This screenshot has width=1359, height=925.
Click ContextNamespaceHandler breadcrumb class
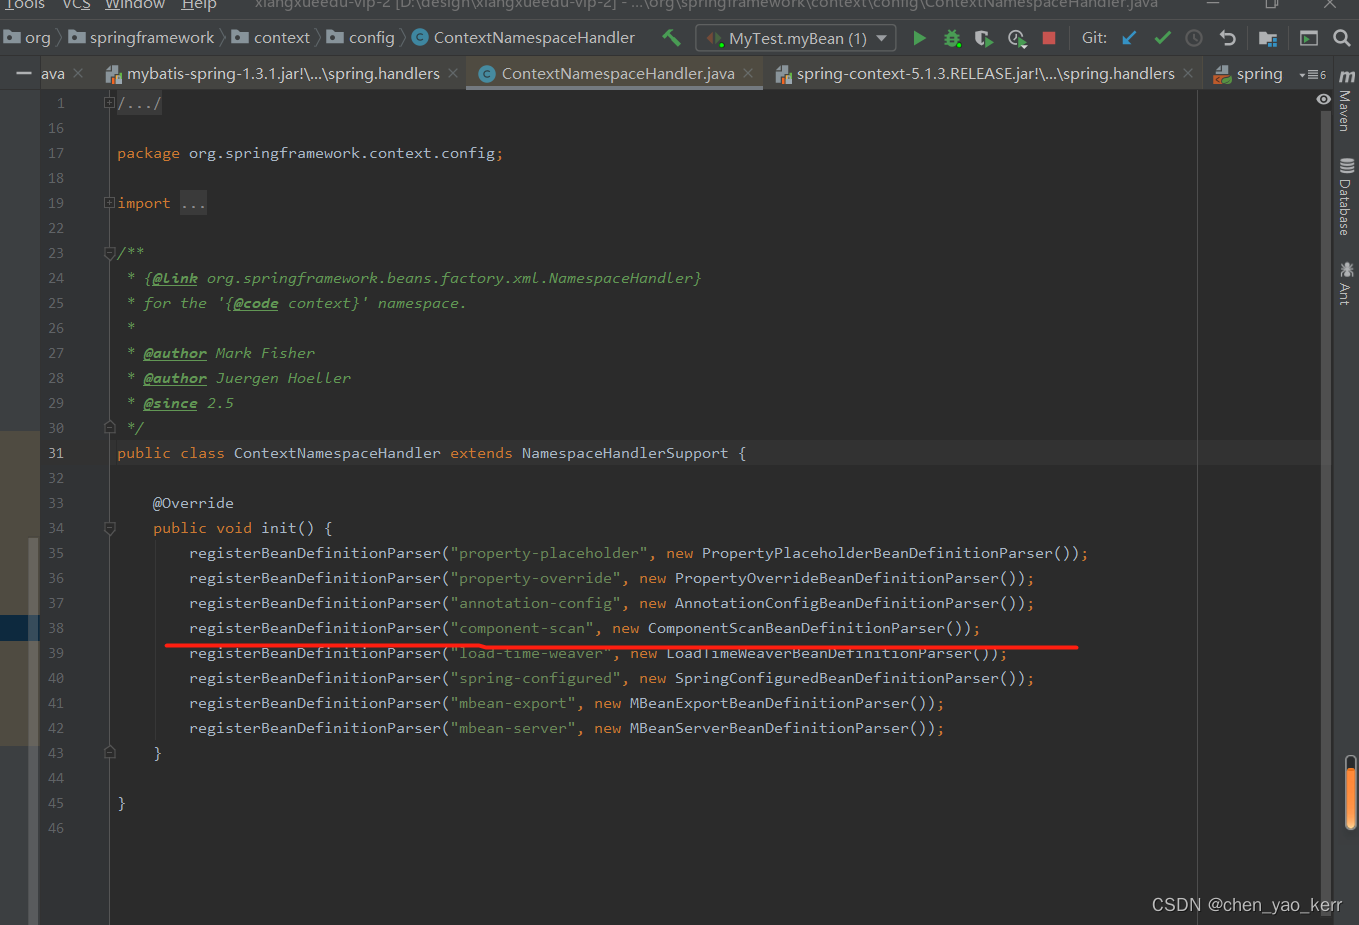(x=523, y=38)
